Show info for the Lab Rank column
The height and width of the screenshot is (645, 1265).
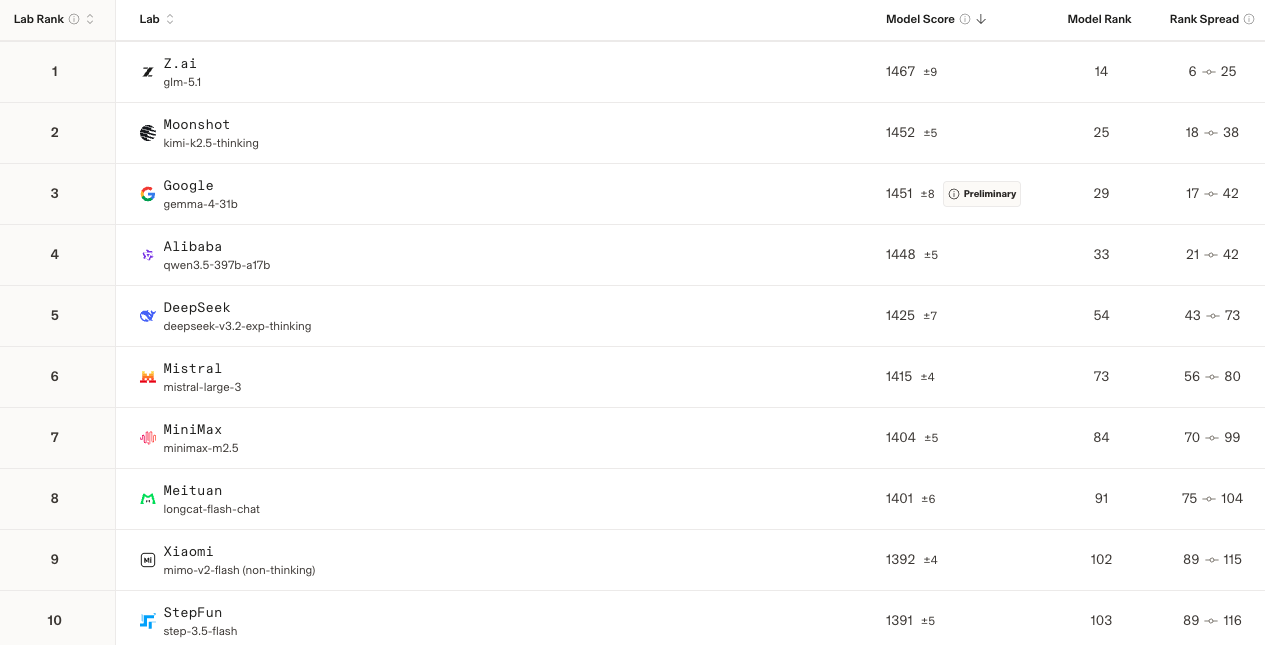pos(74,19)
